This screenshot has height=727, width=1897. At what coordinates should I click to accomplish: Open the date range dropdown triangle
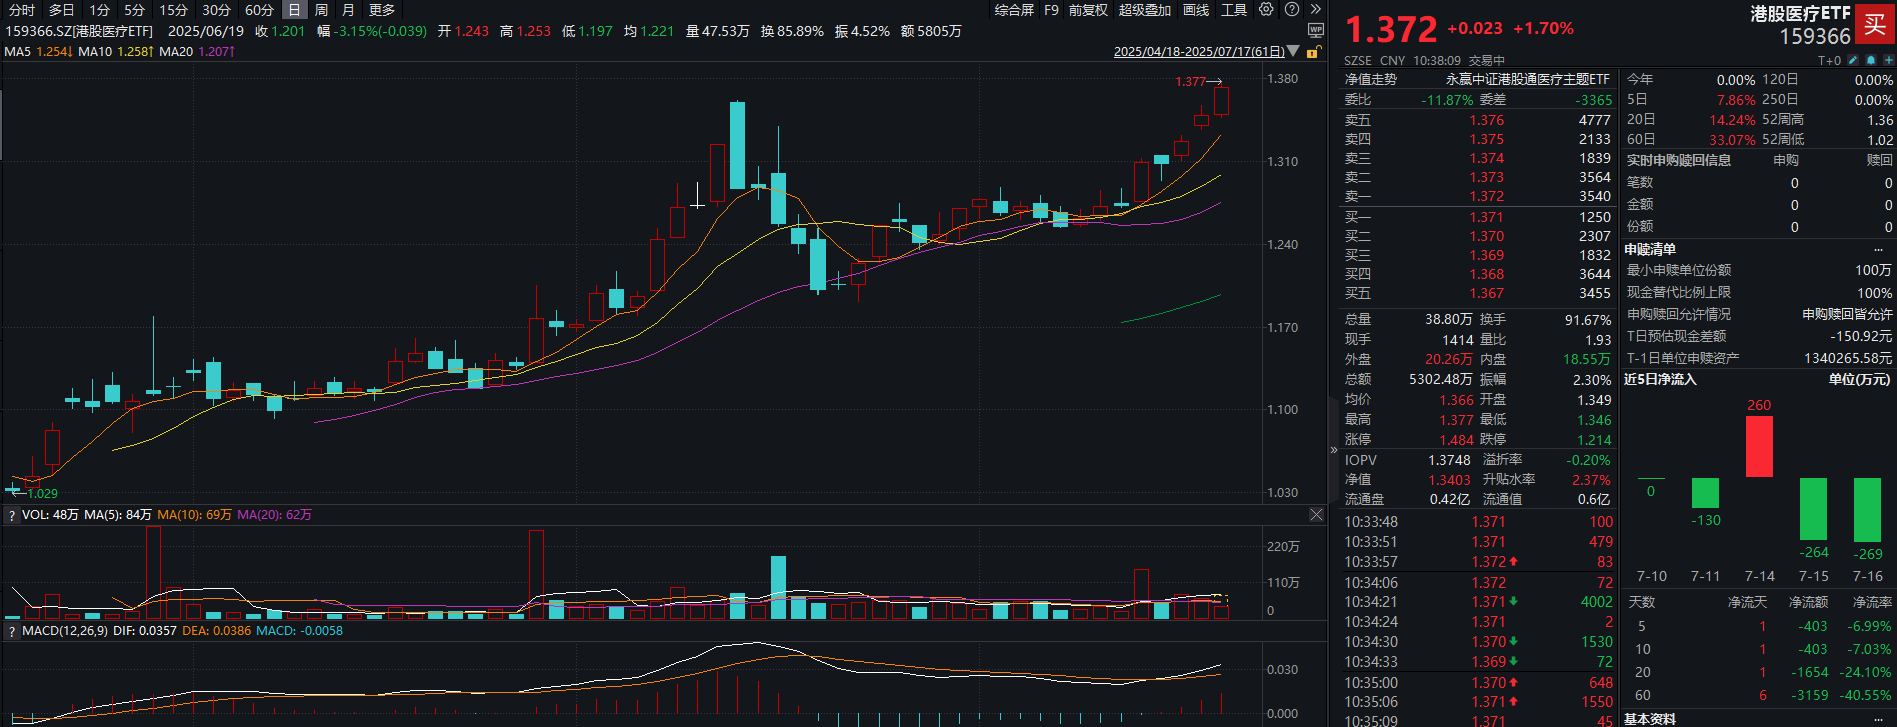pos(1294,51)
